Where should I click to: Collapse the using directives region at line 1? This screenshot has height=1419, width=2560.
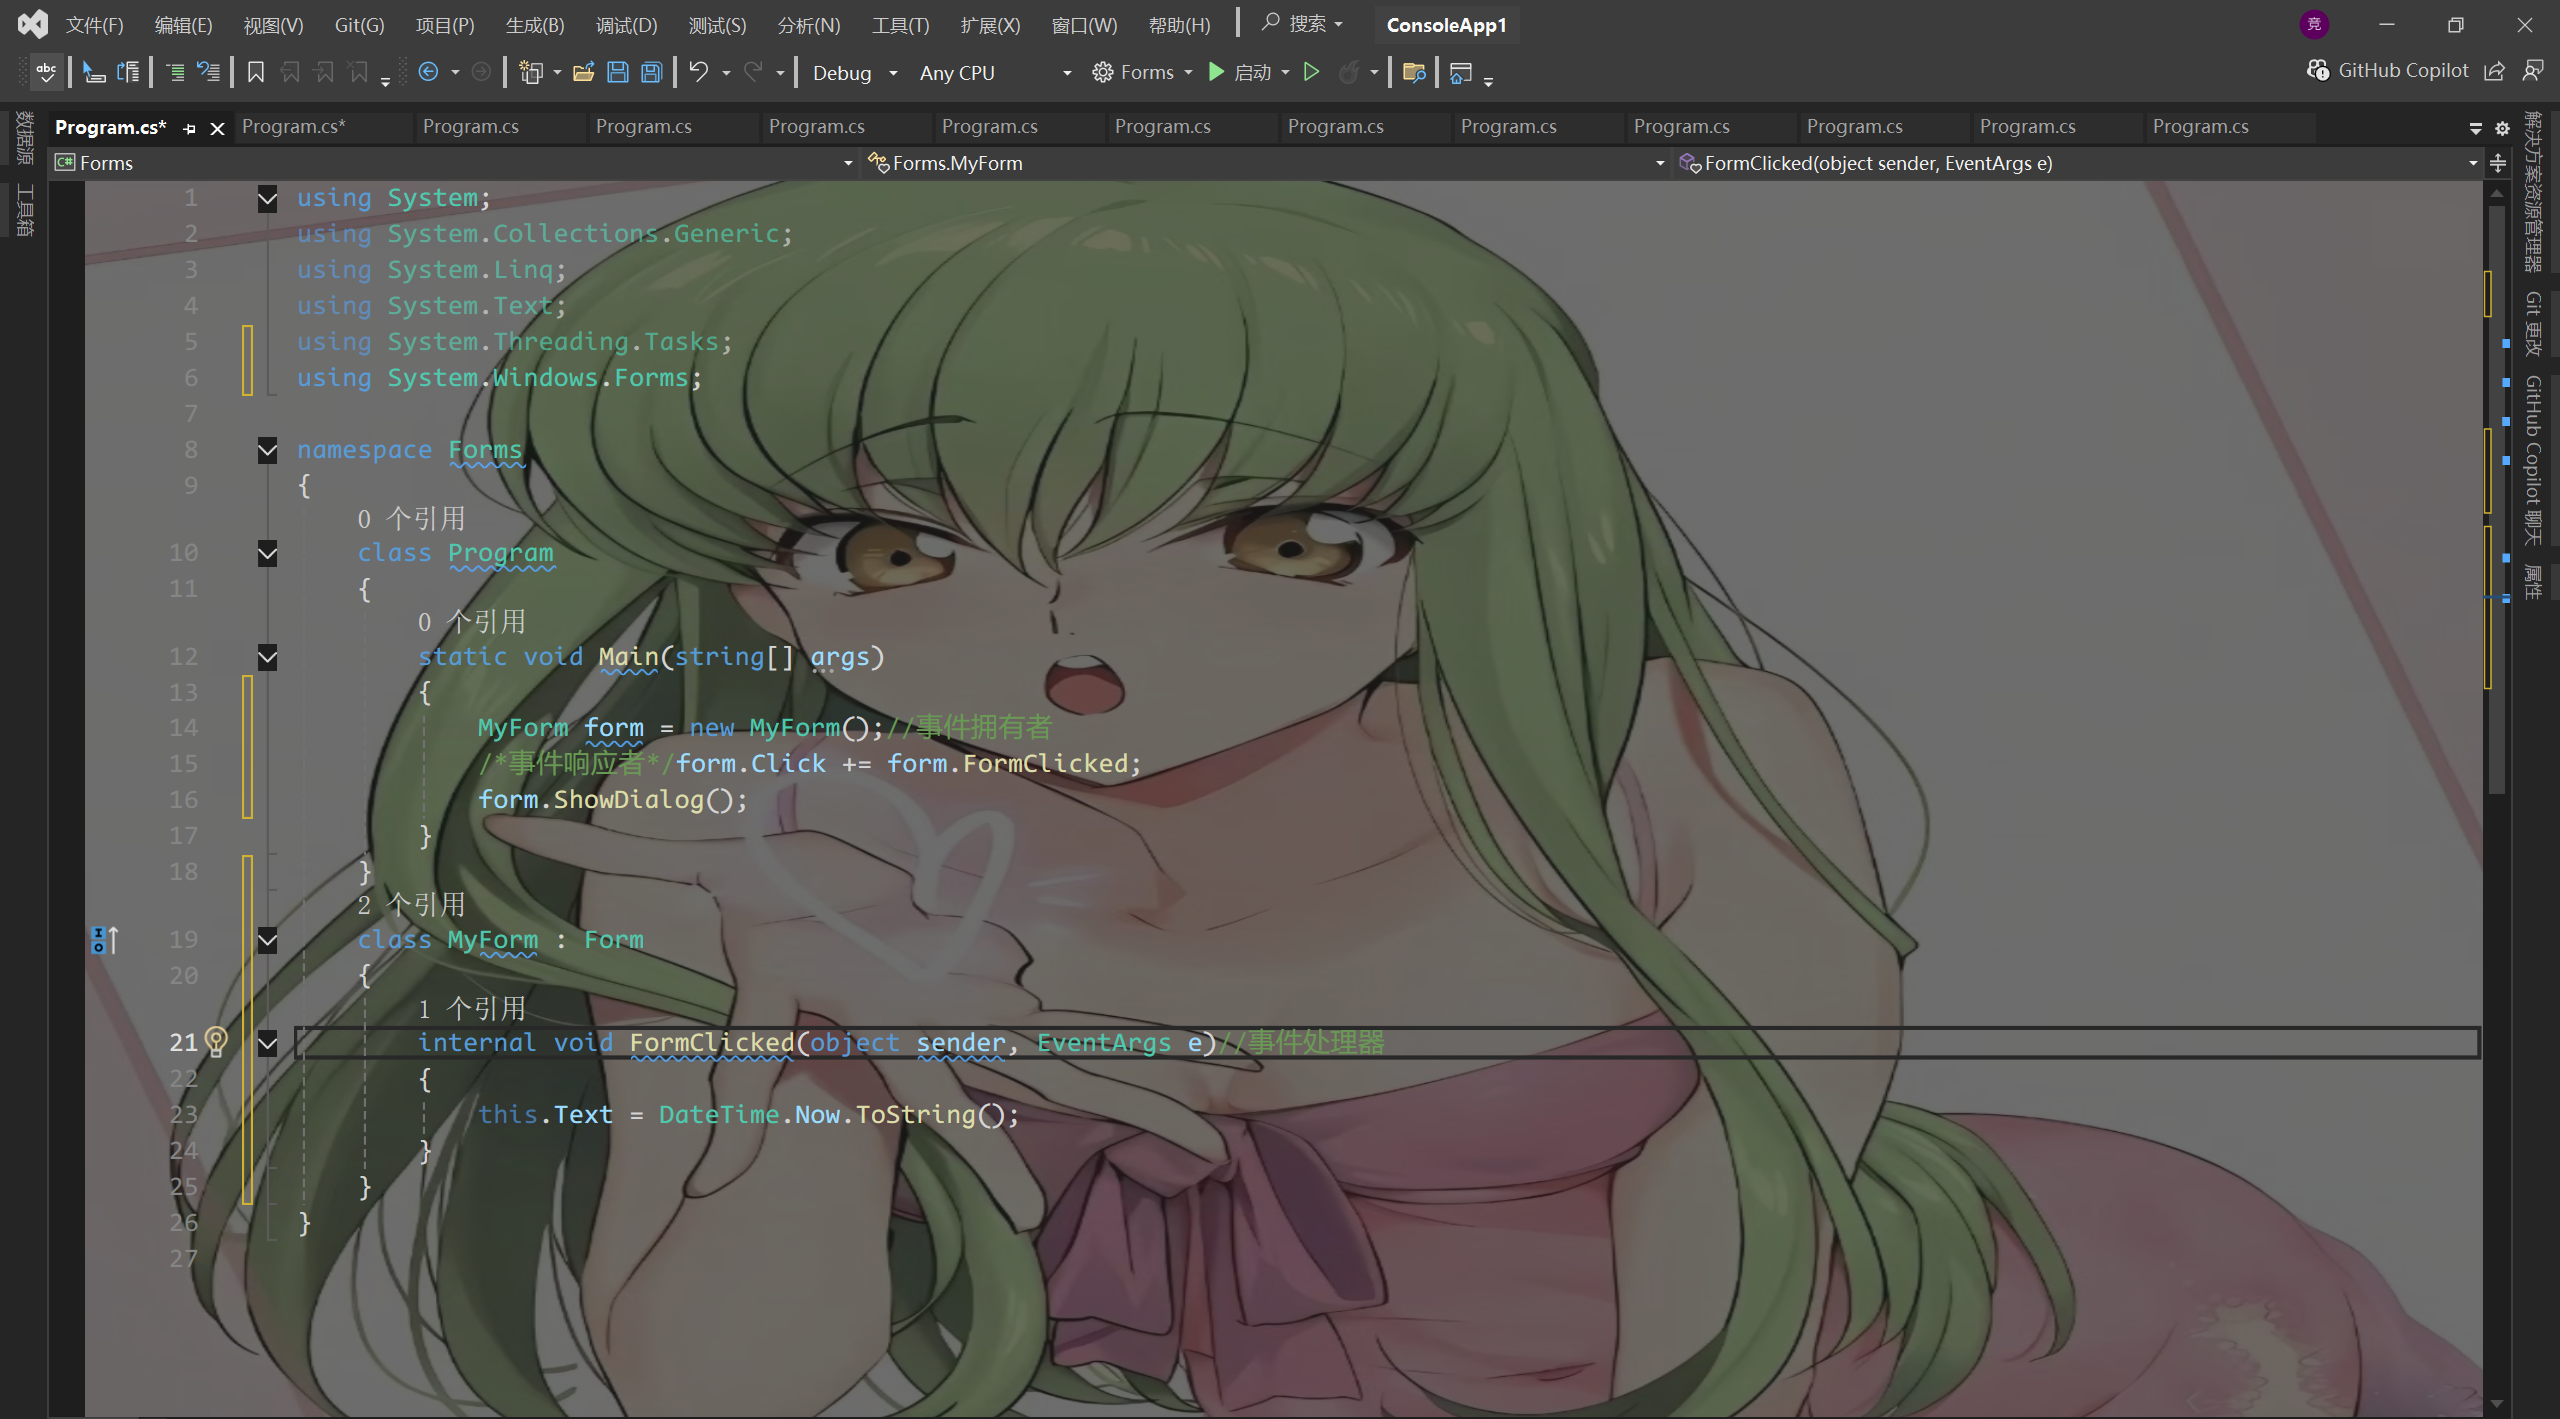(x=267, y=199)
